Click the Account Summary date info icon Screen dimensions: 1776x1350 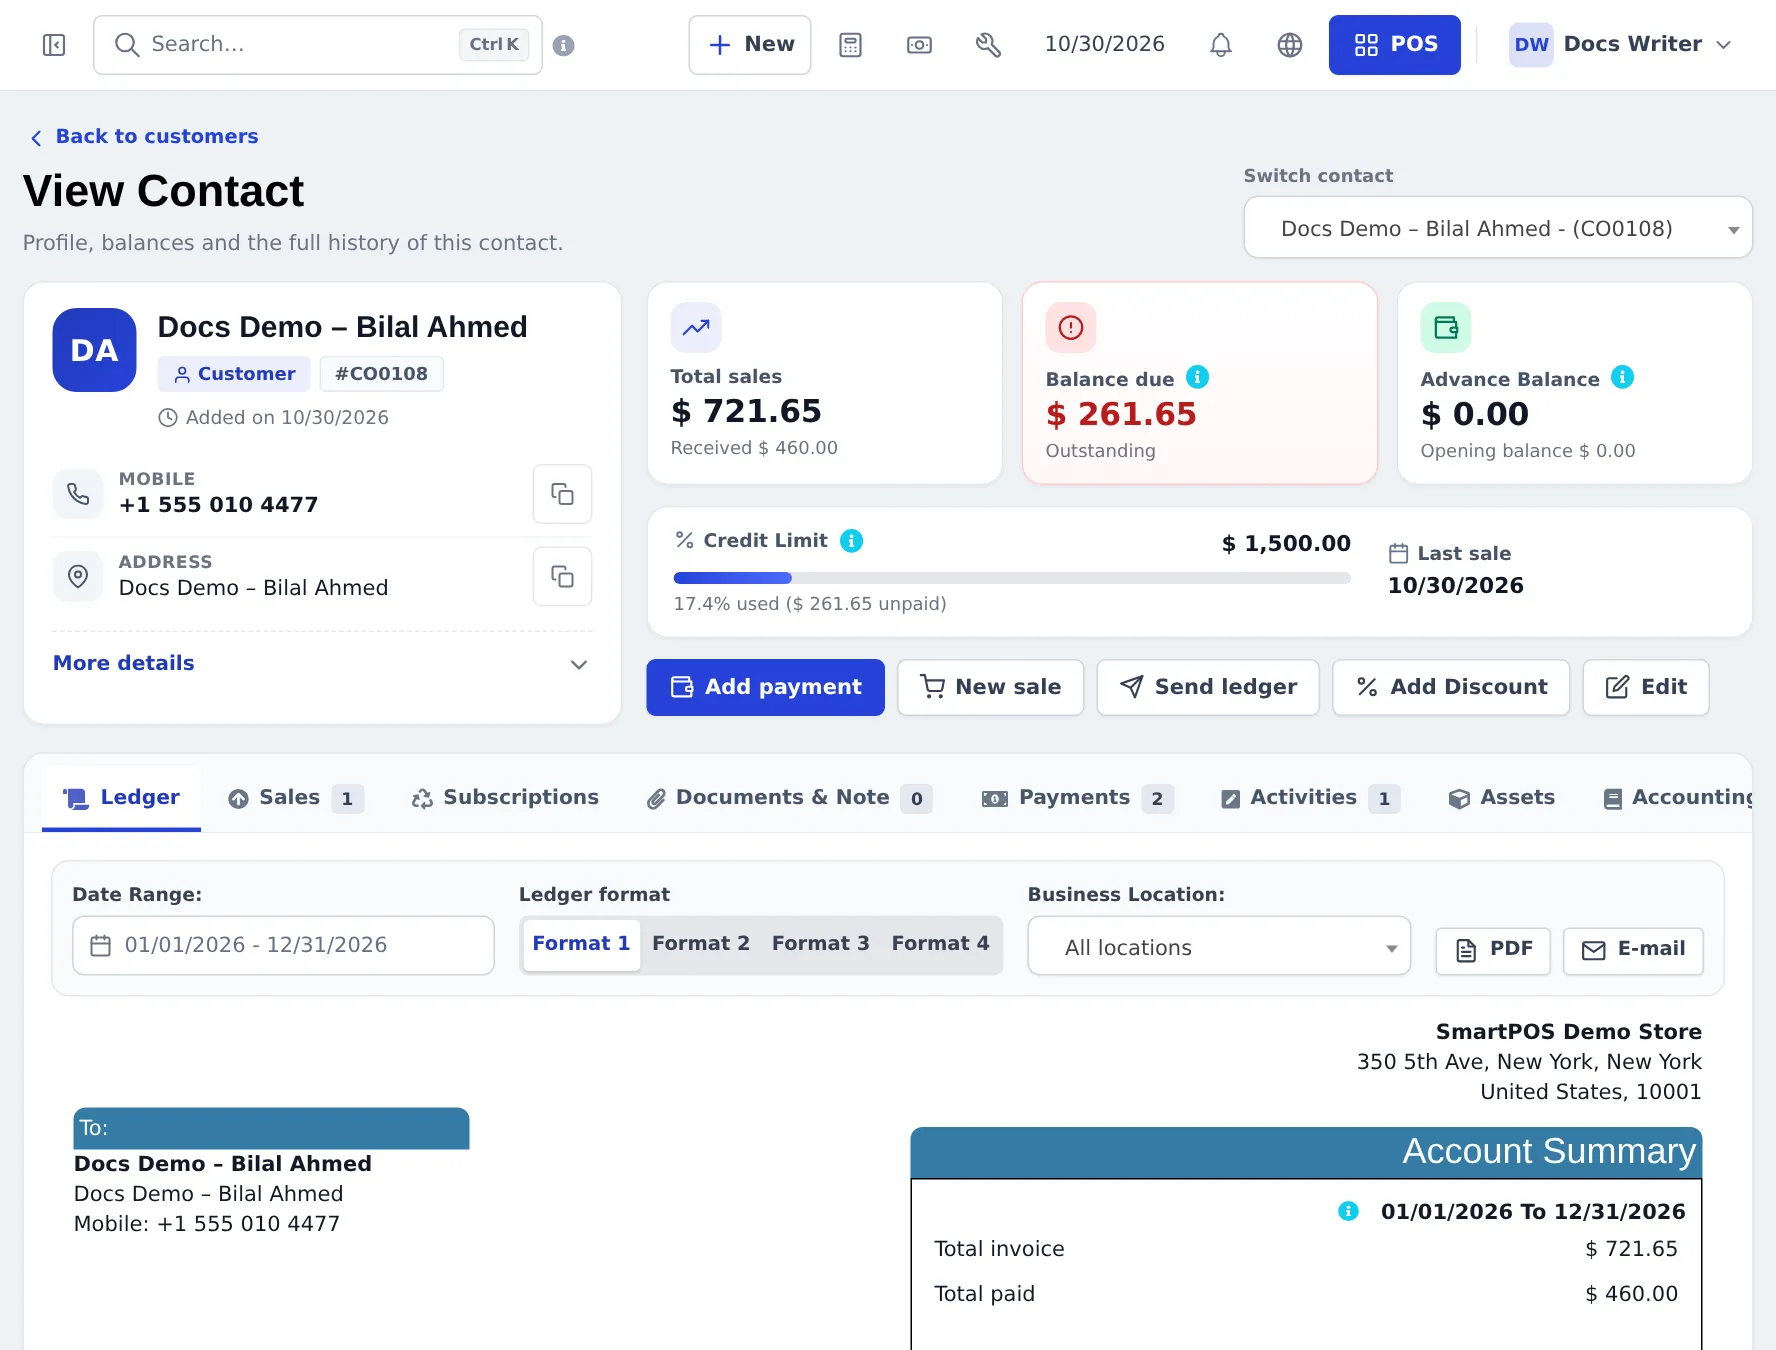point(1348,1211)
